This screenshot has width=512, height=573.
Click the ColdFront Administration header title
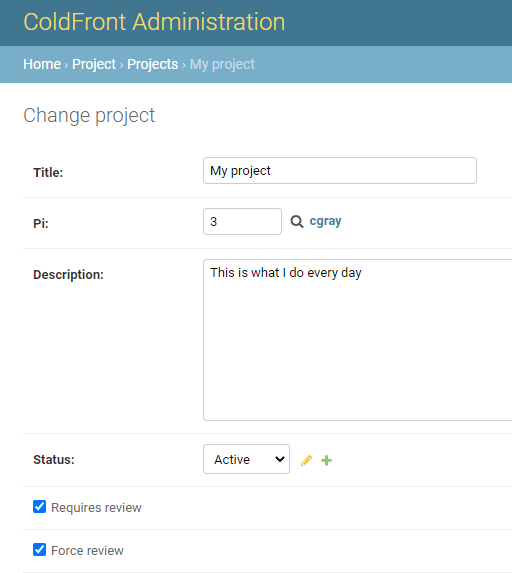click(154, 22)
